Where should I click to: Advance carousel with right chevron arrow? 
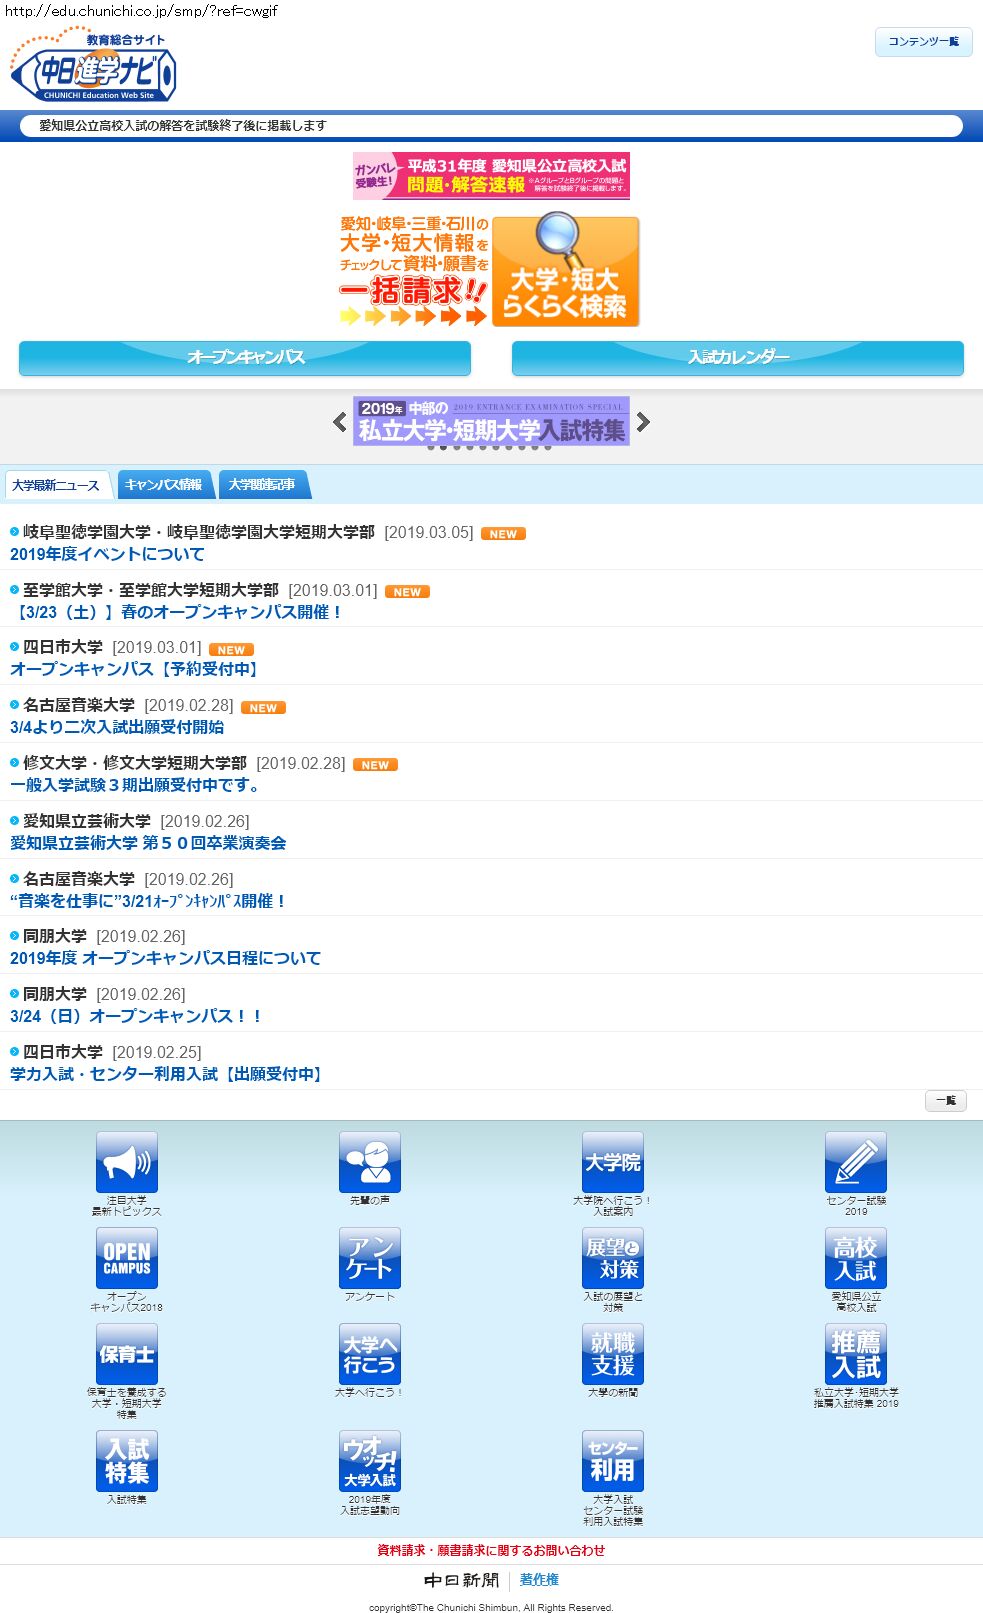point(643,422)
